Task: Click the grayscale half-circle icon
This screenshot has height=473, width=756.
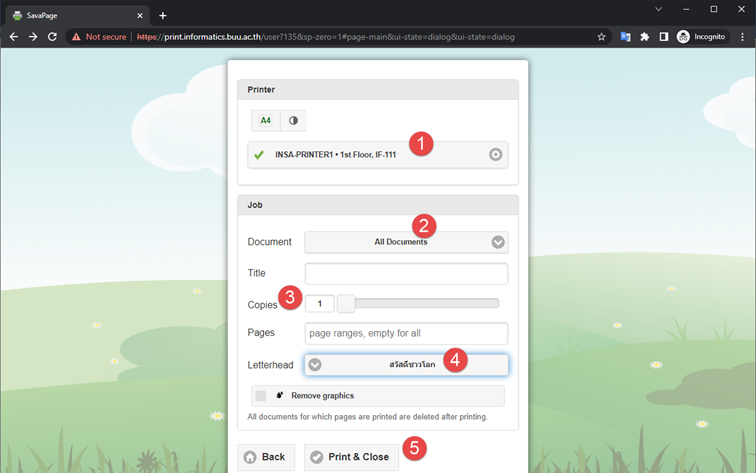Action: pos(293,121)
